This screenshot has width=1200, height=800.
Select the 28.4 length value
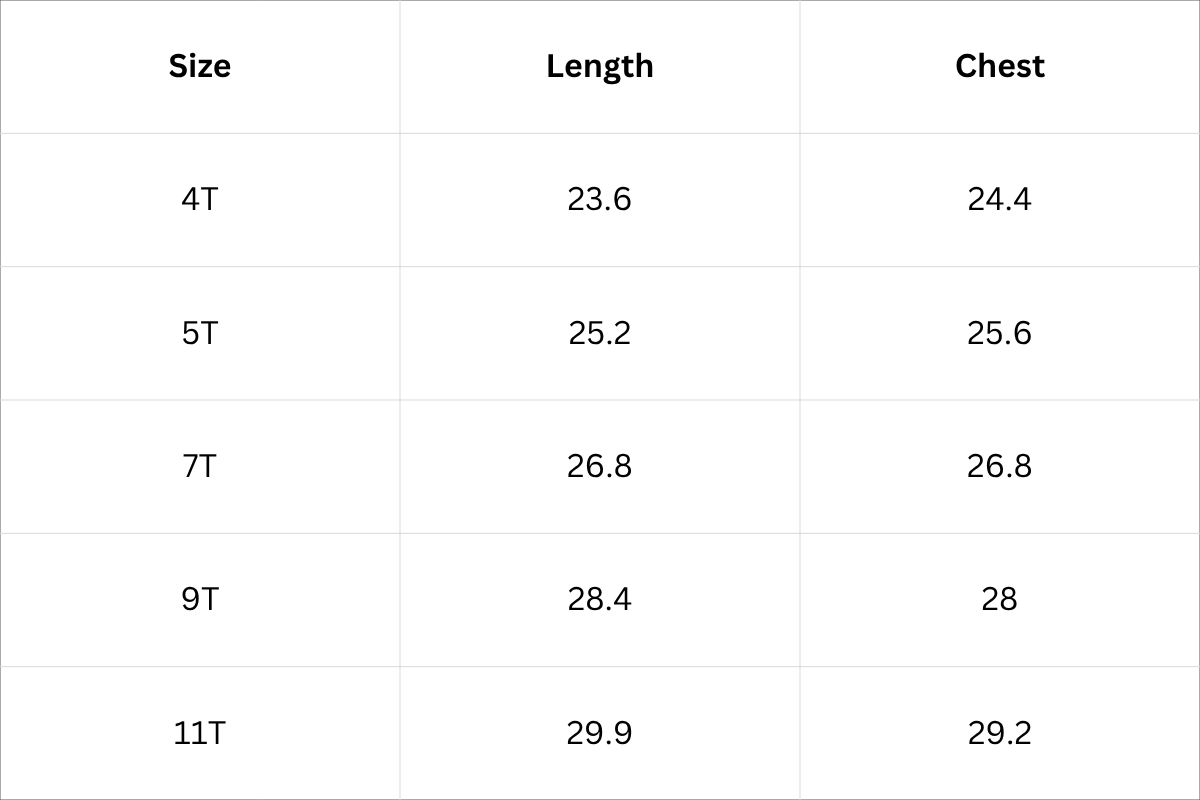click(x=600, y=599)
